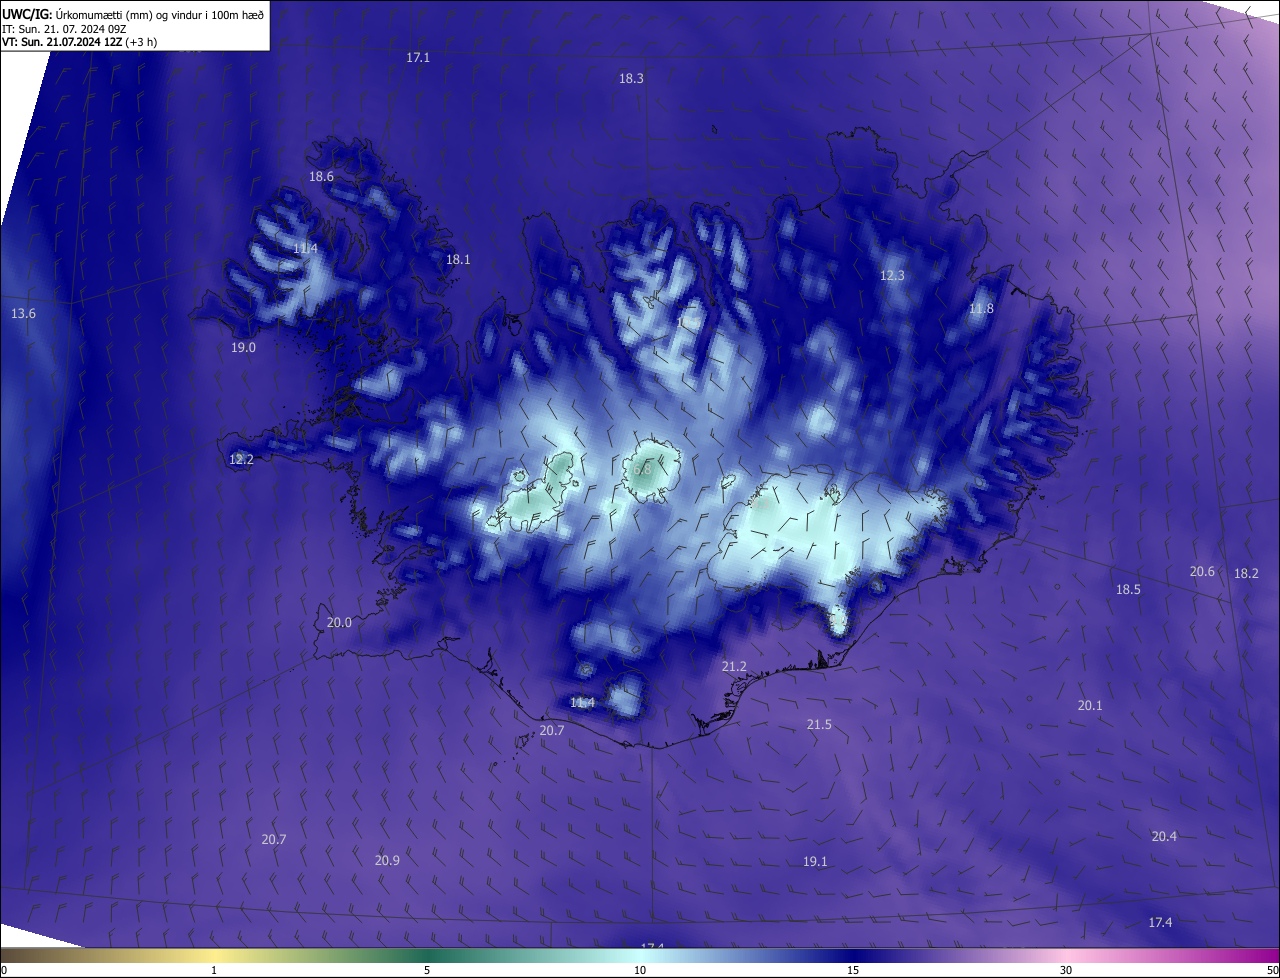Screen dimensions: 1280x978
Task: Click the 20.6 value label on the map
Action: pyautogui.click(x=1202, y=572)
